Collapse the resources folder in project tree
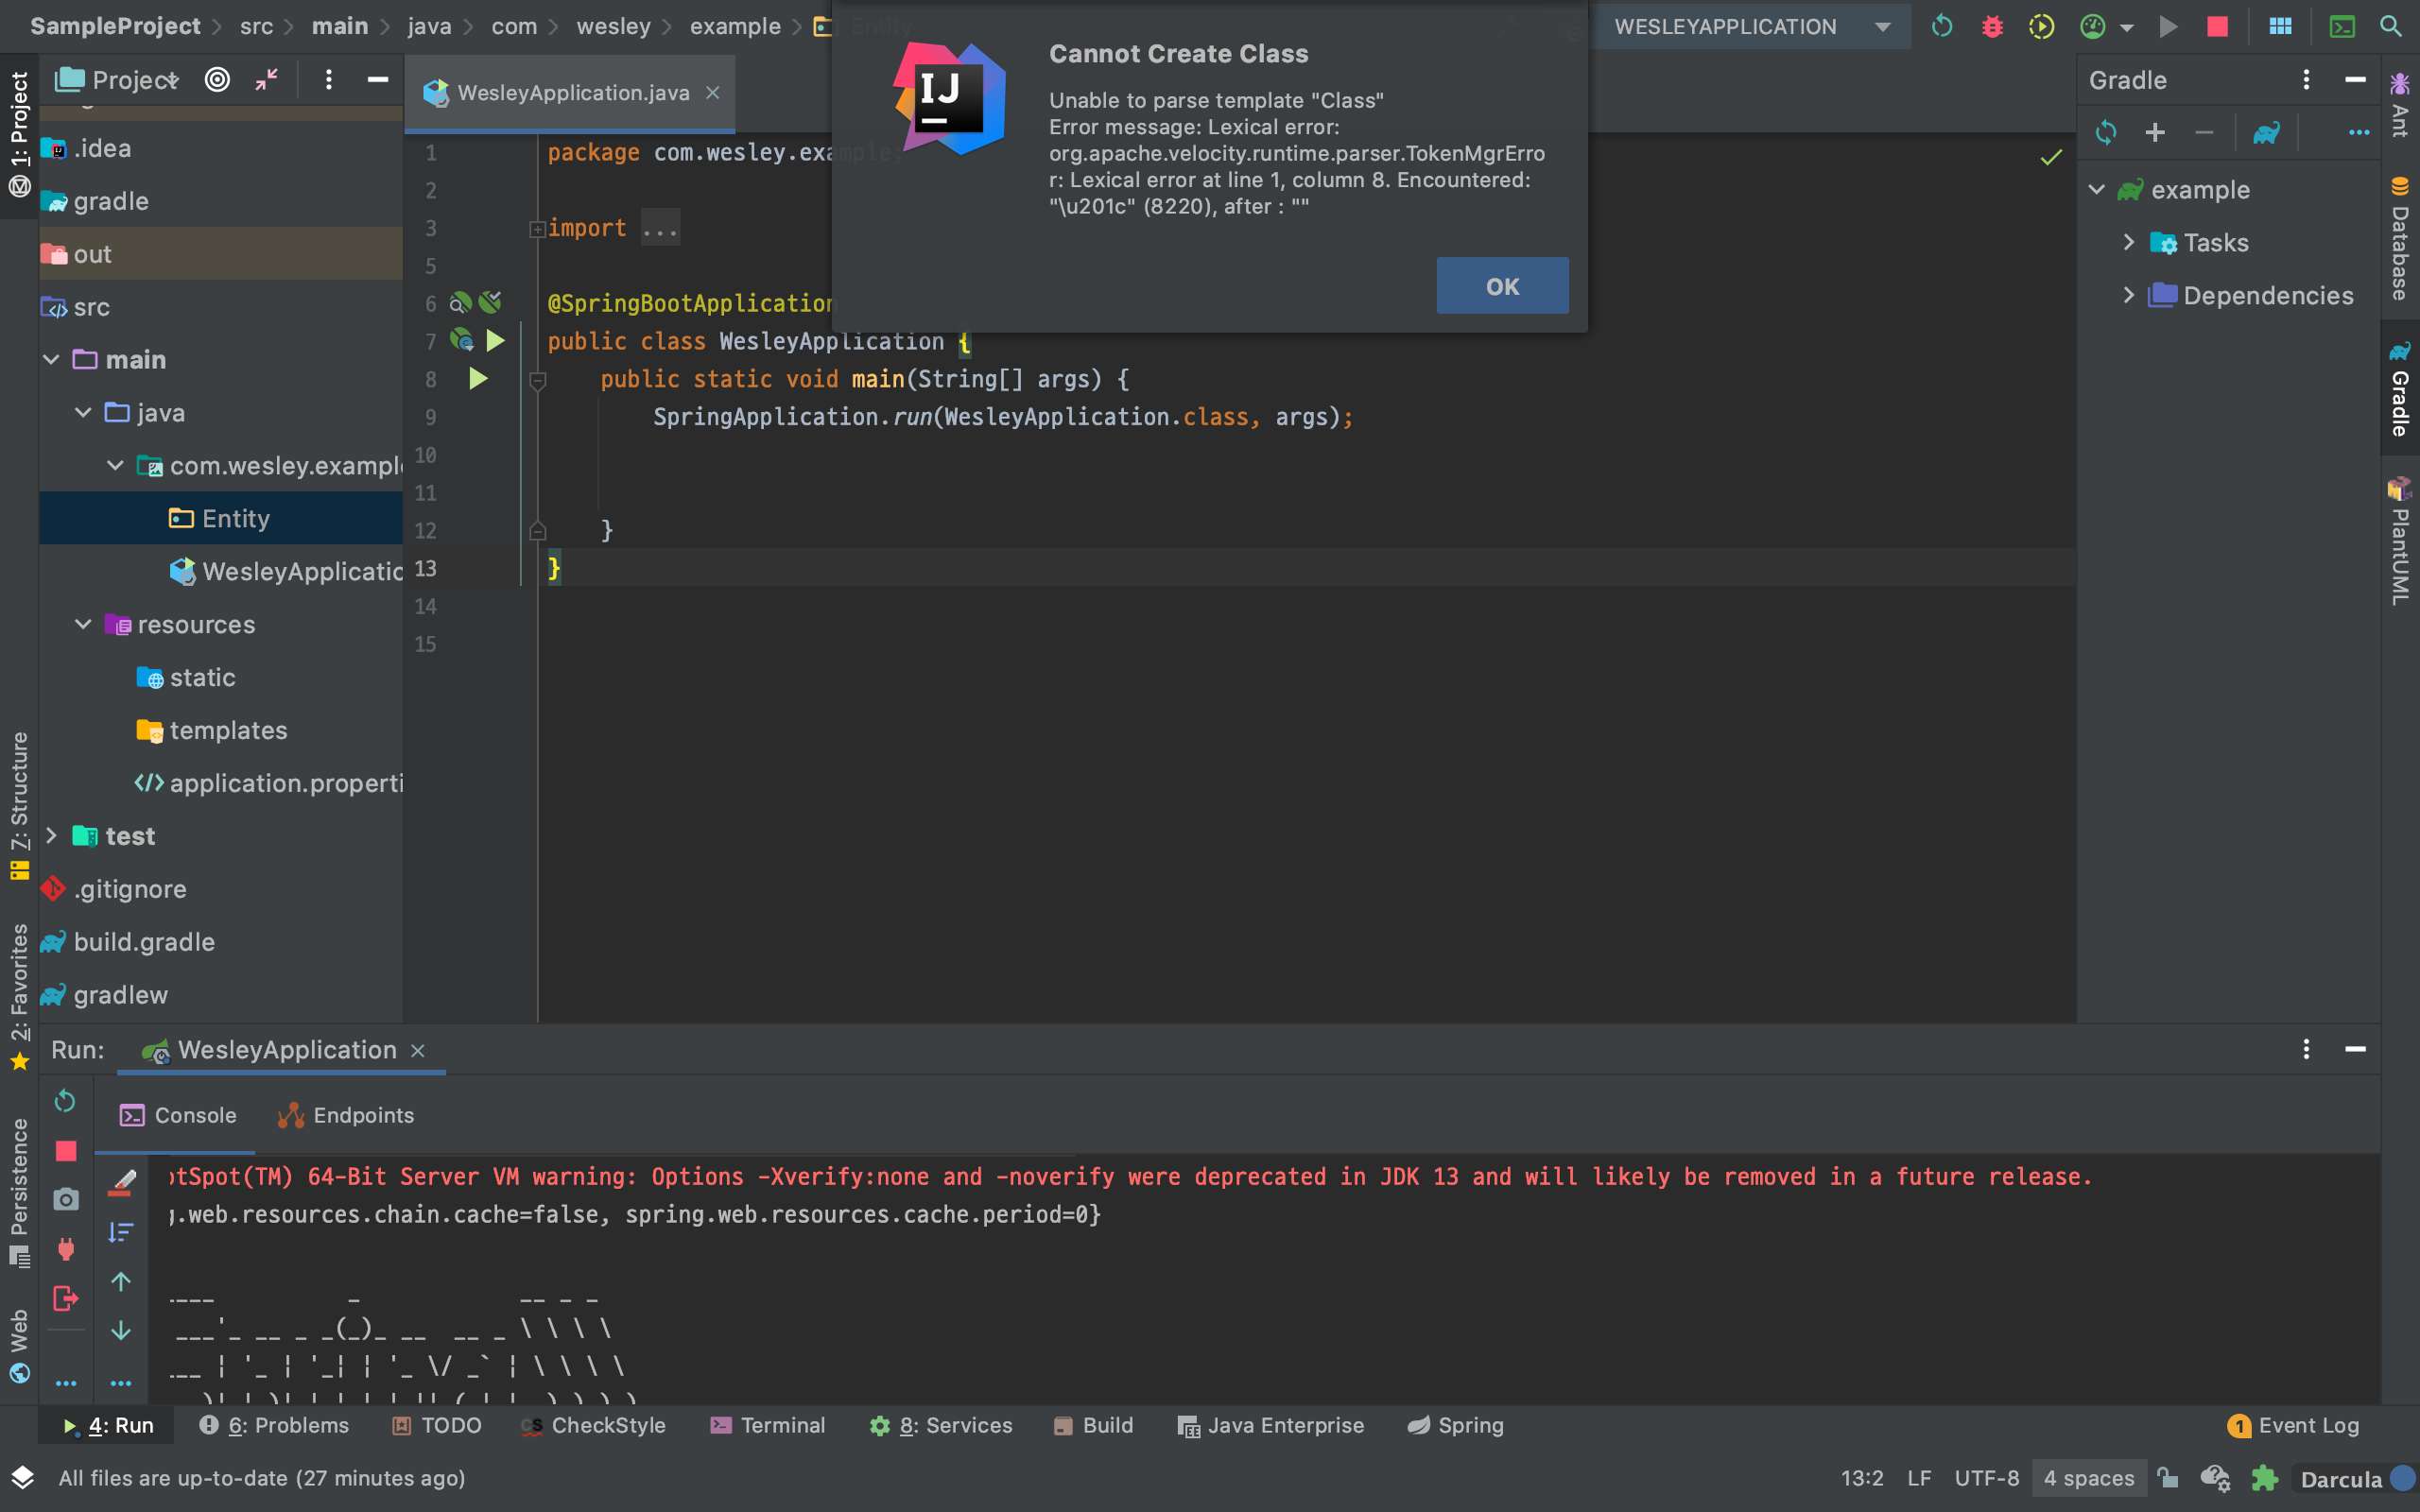 coord(84,624)
